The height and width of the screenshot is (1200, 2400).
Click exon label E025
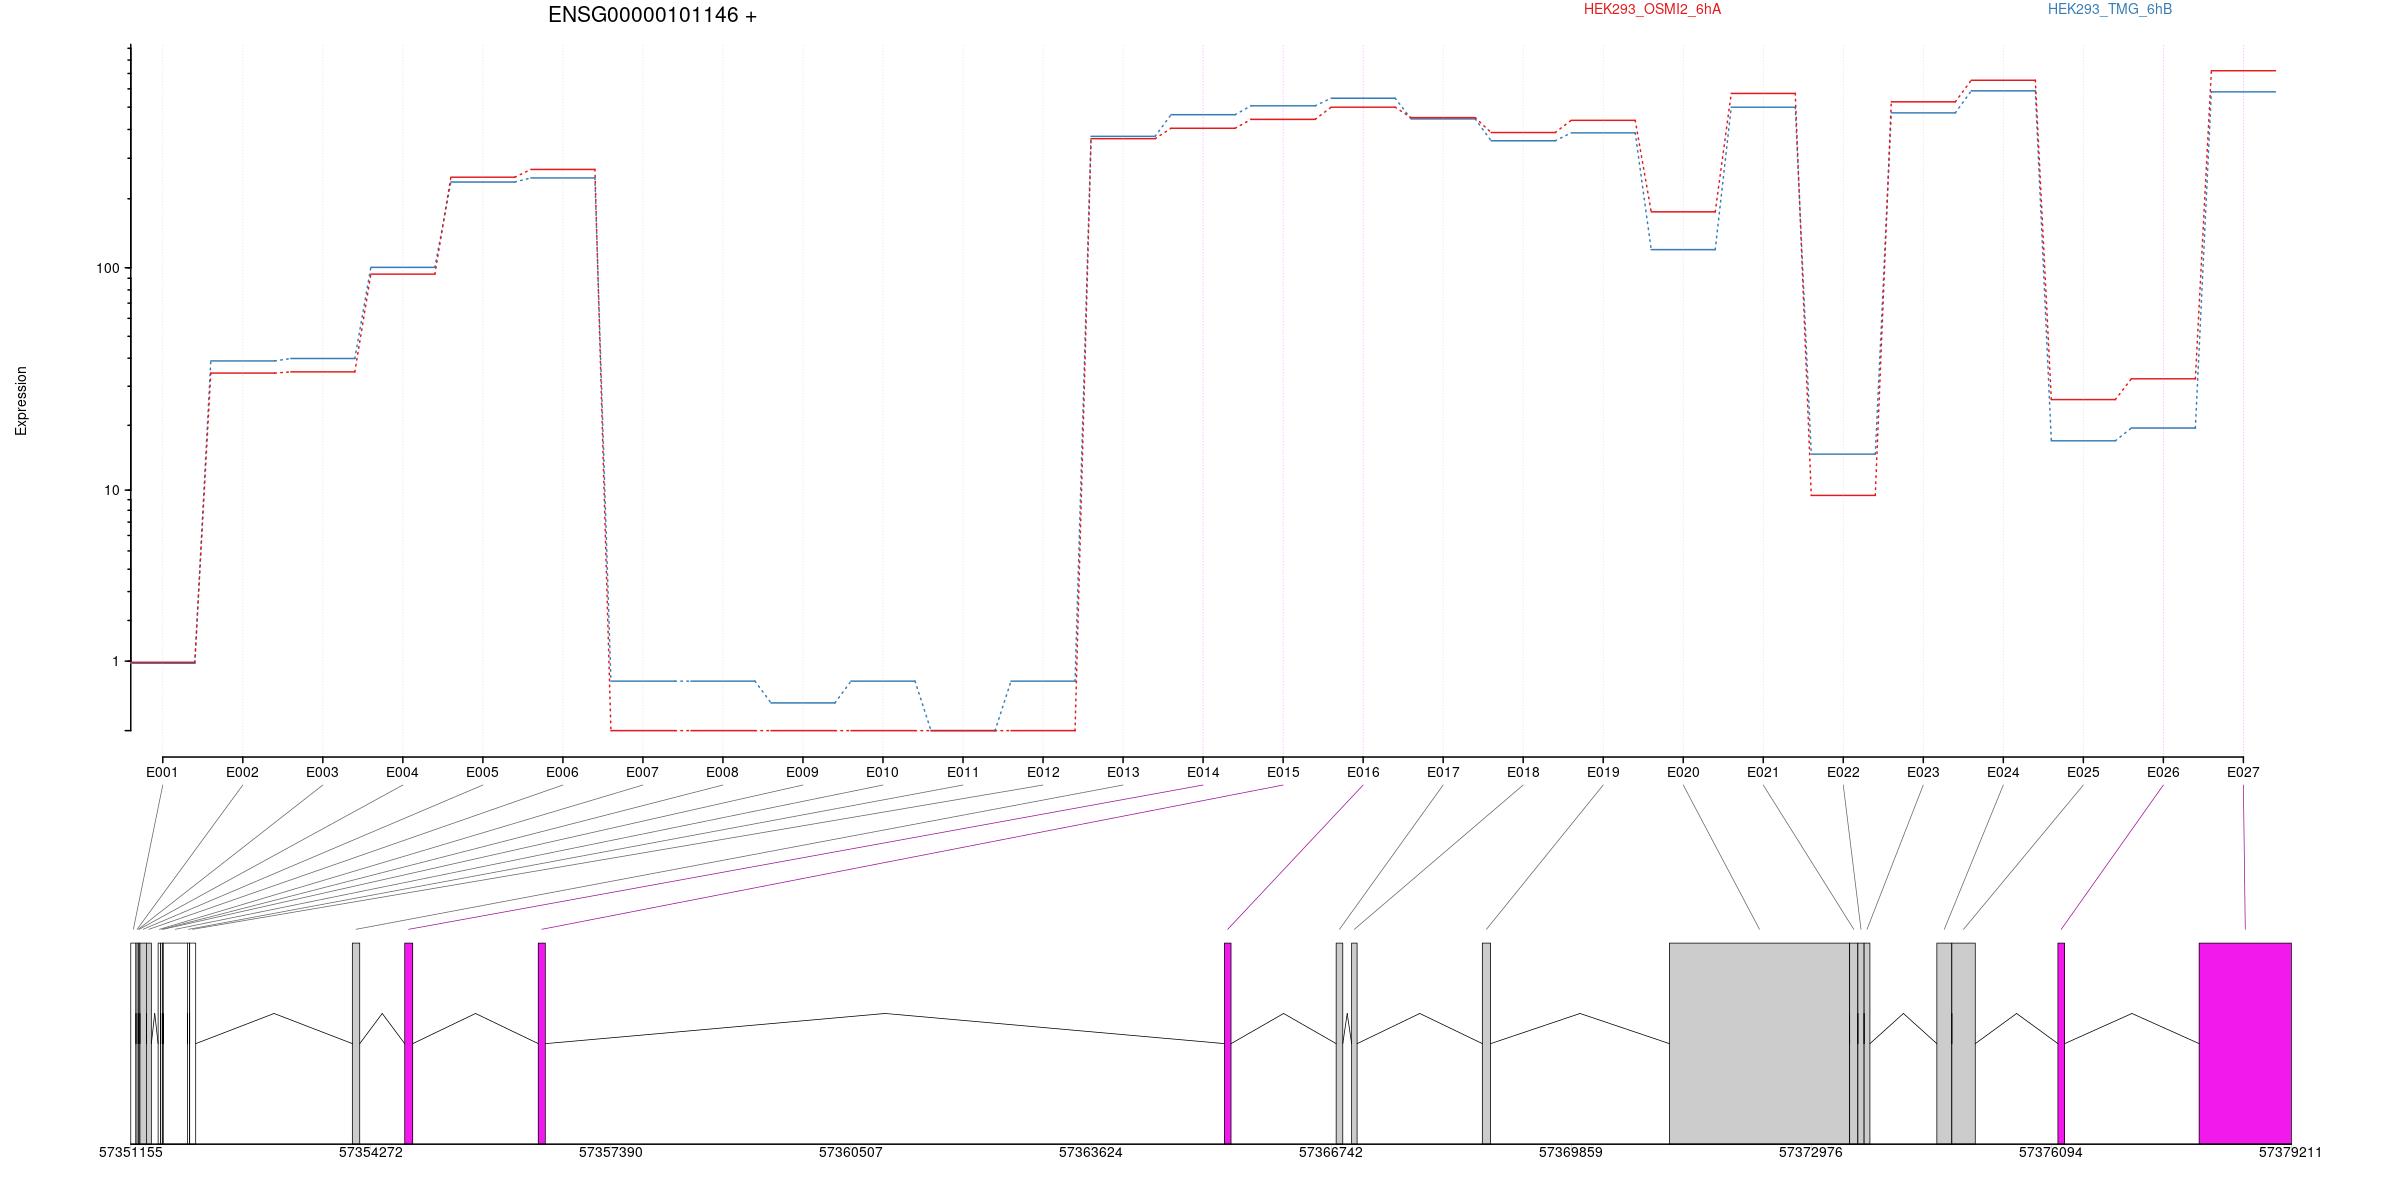coord(2083,772)
